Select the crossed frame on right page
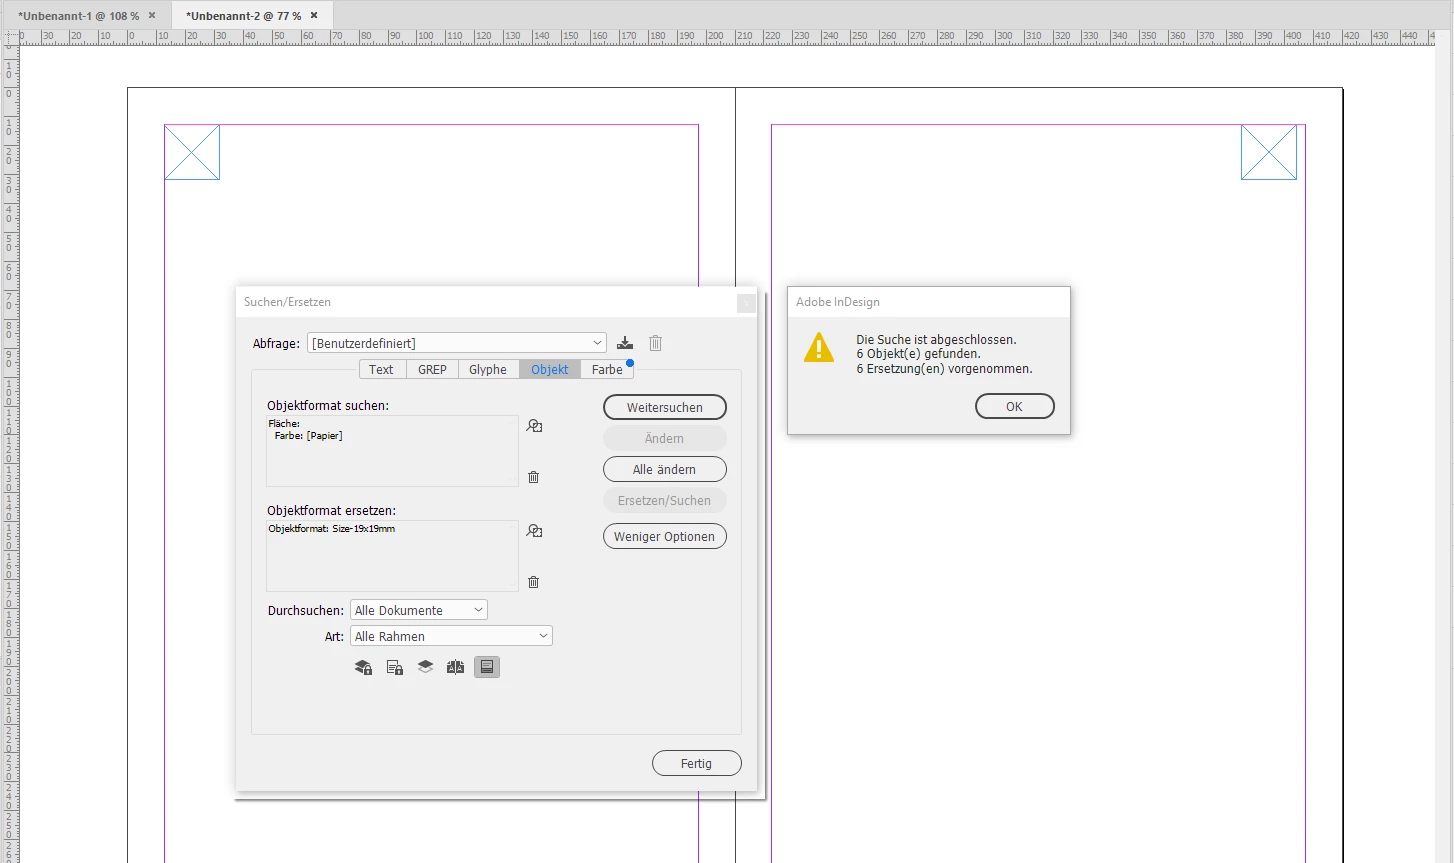This screenshot has height=863, width=1454. 1269,152
